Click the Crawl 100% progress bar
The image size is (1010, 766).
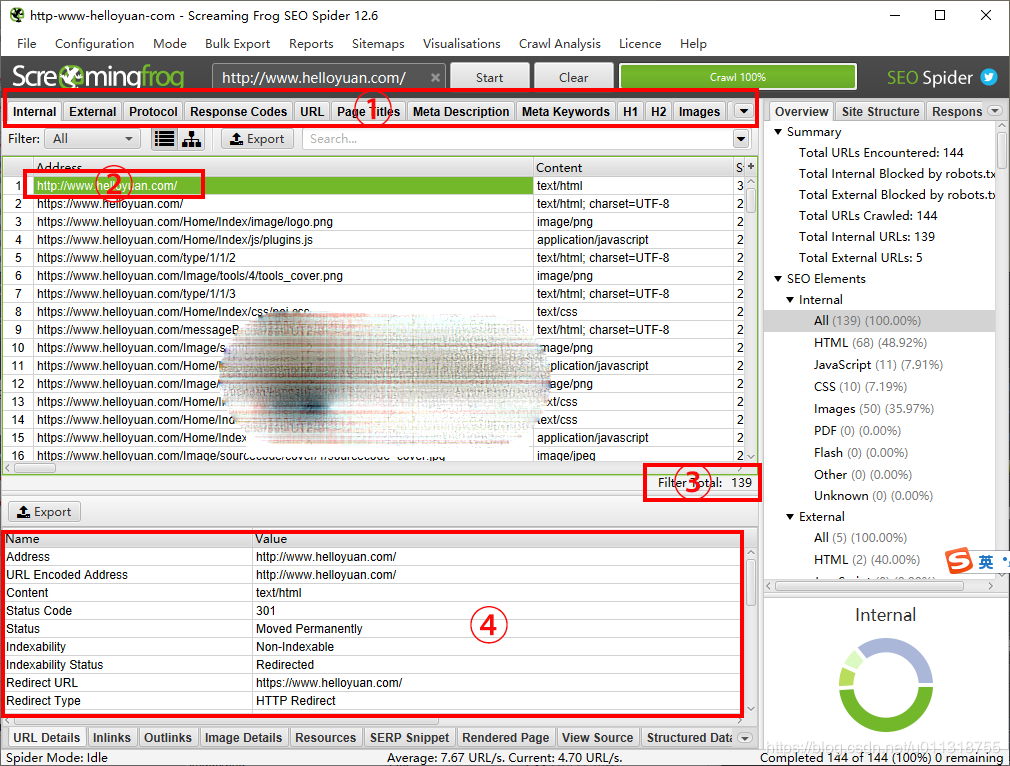point(738,77)
